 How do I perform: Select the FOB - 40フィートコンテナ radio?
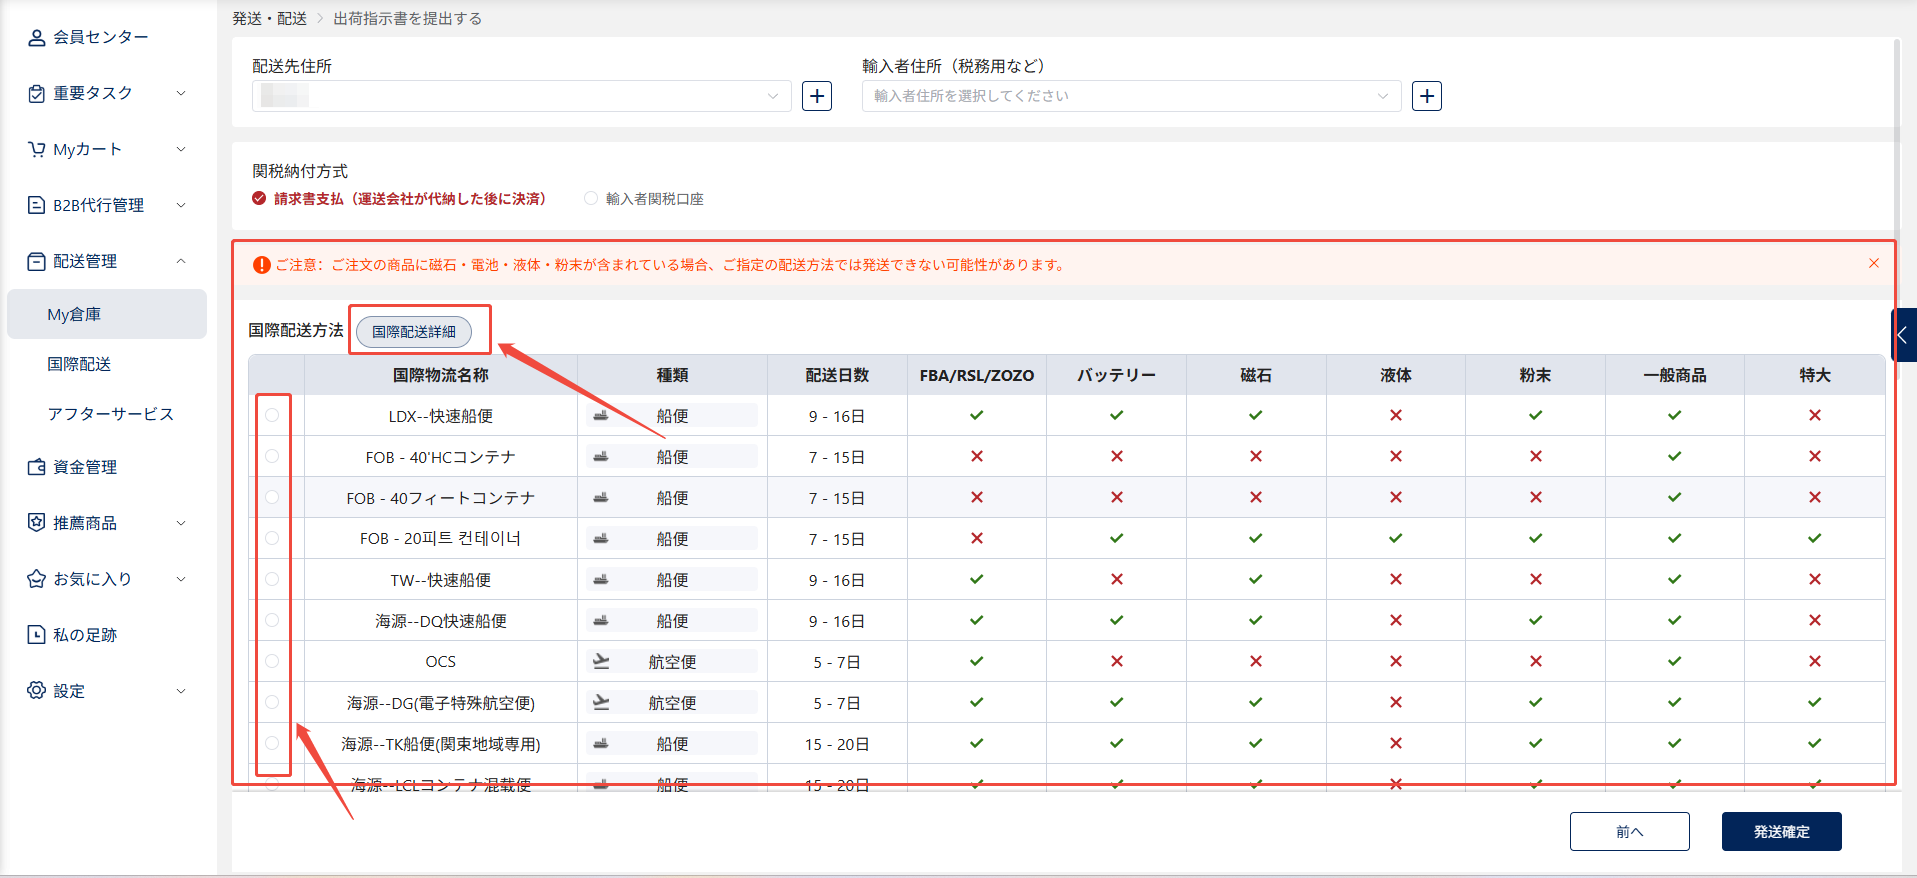[x=272, y=497]
